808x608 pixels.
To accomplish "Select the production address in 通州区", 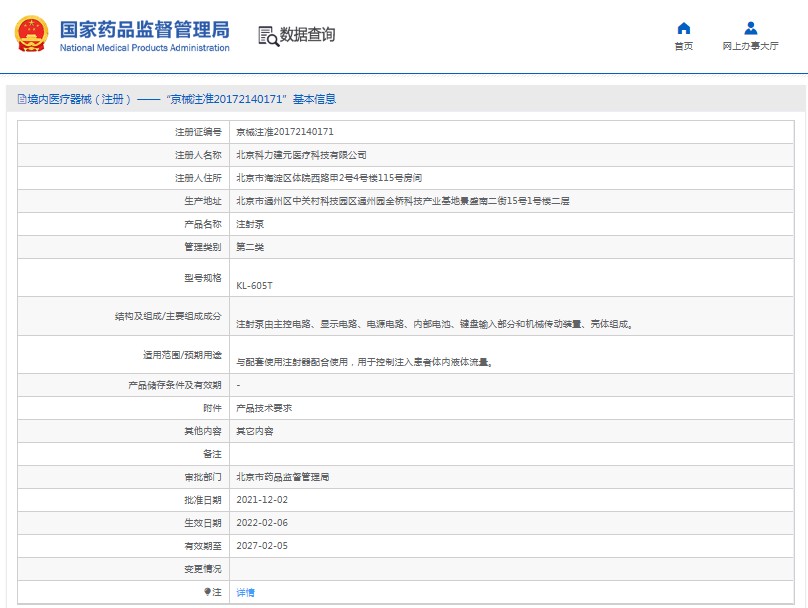I will (403, 201).
